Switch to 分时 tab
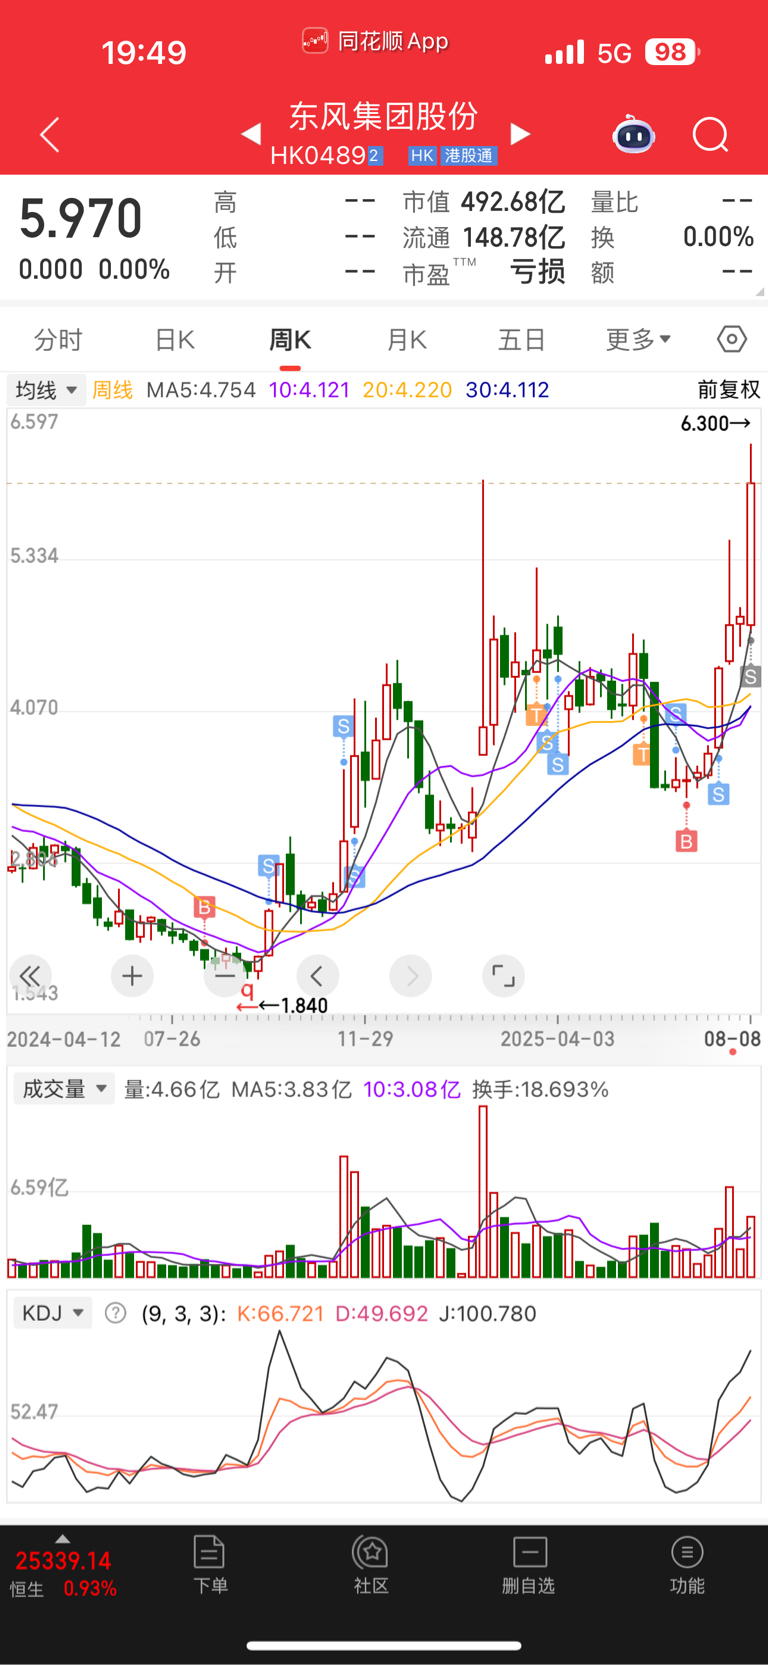Viewport: 768px width, 1665px height. (58, 340)
